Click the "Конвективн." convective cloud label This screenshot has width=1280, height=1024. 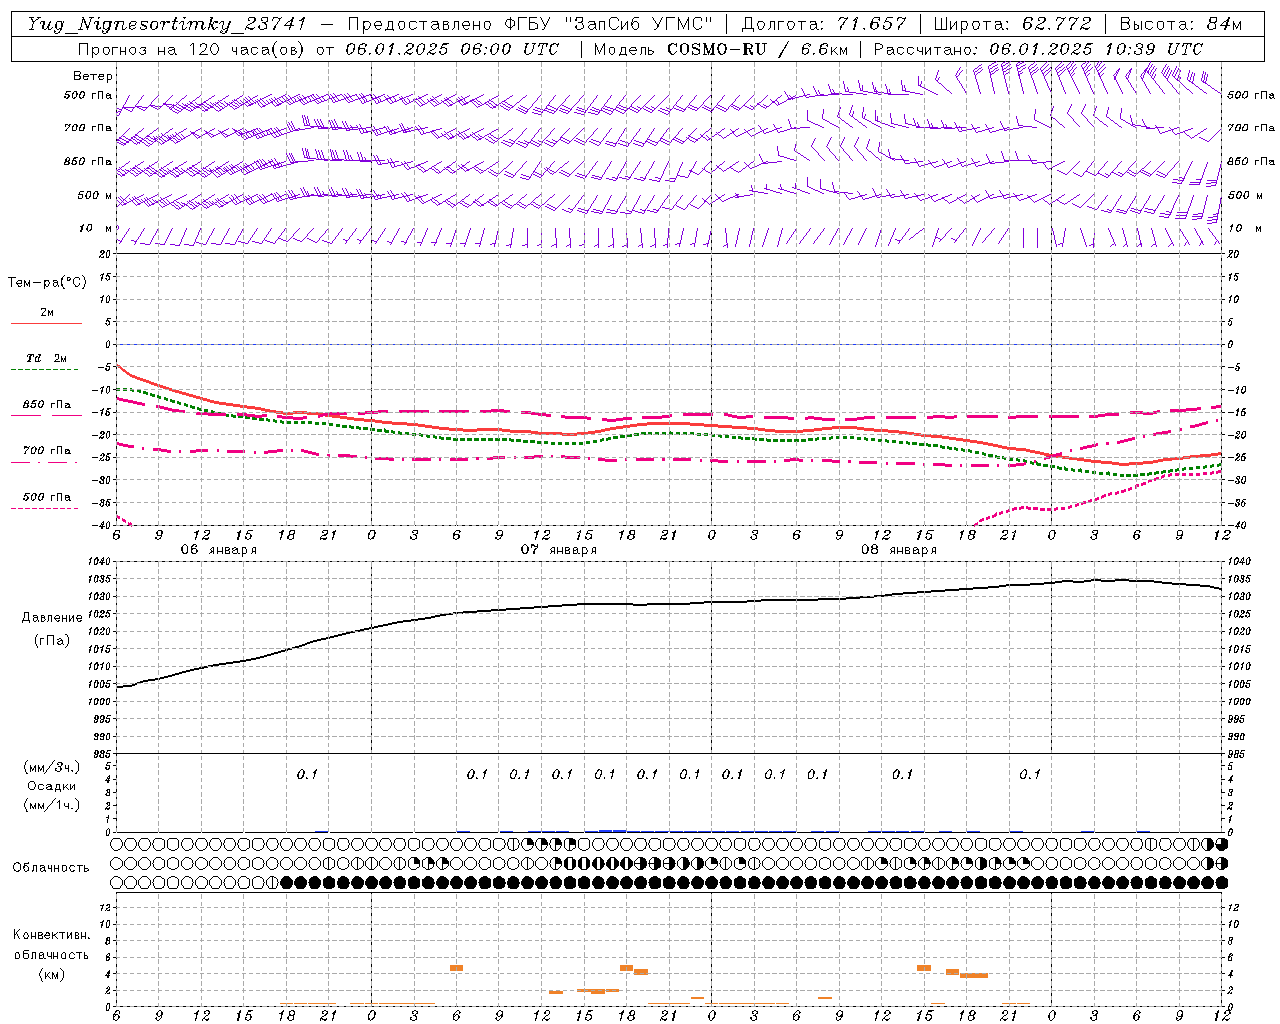51,935
